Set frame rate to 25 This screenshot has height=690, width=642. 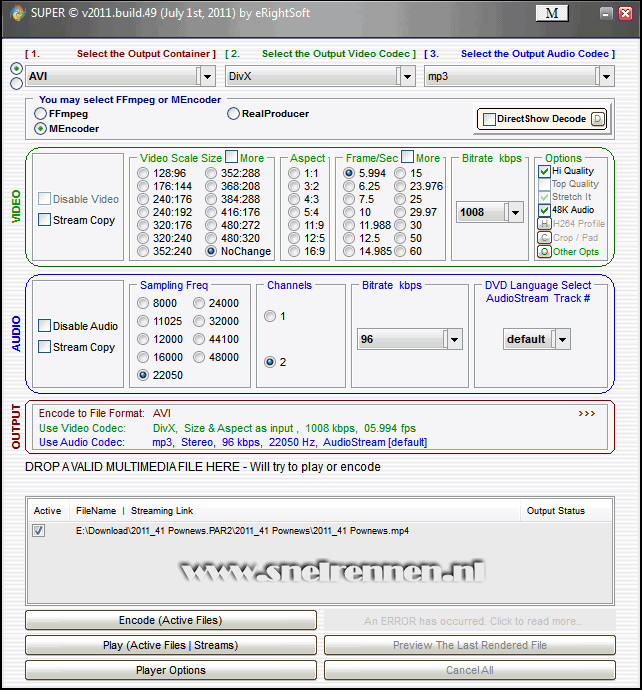pyautogui.click(x=400, y=199)
